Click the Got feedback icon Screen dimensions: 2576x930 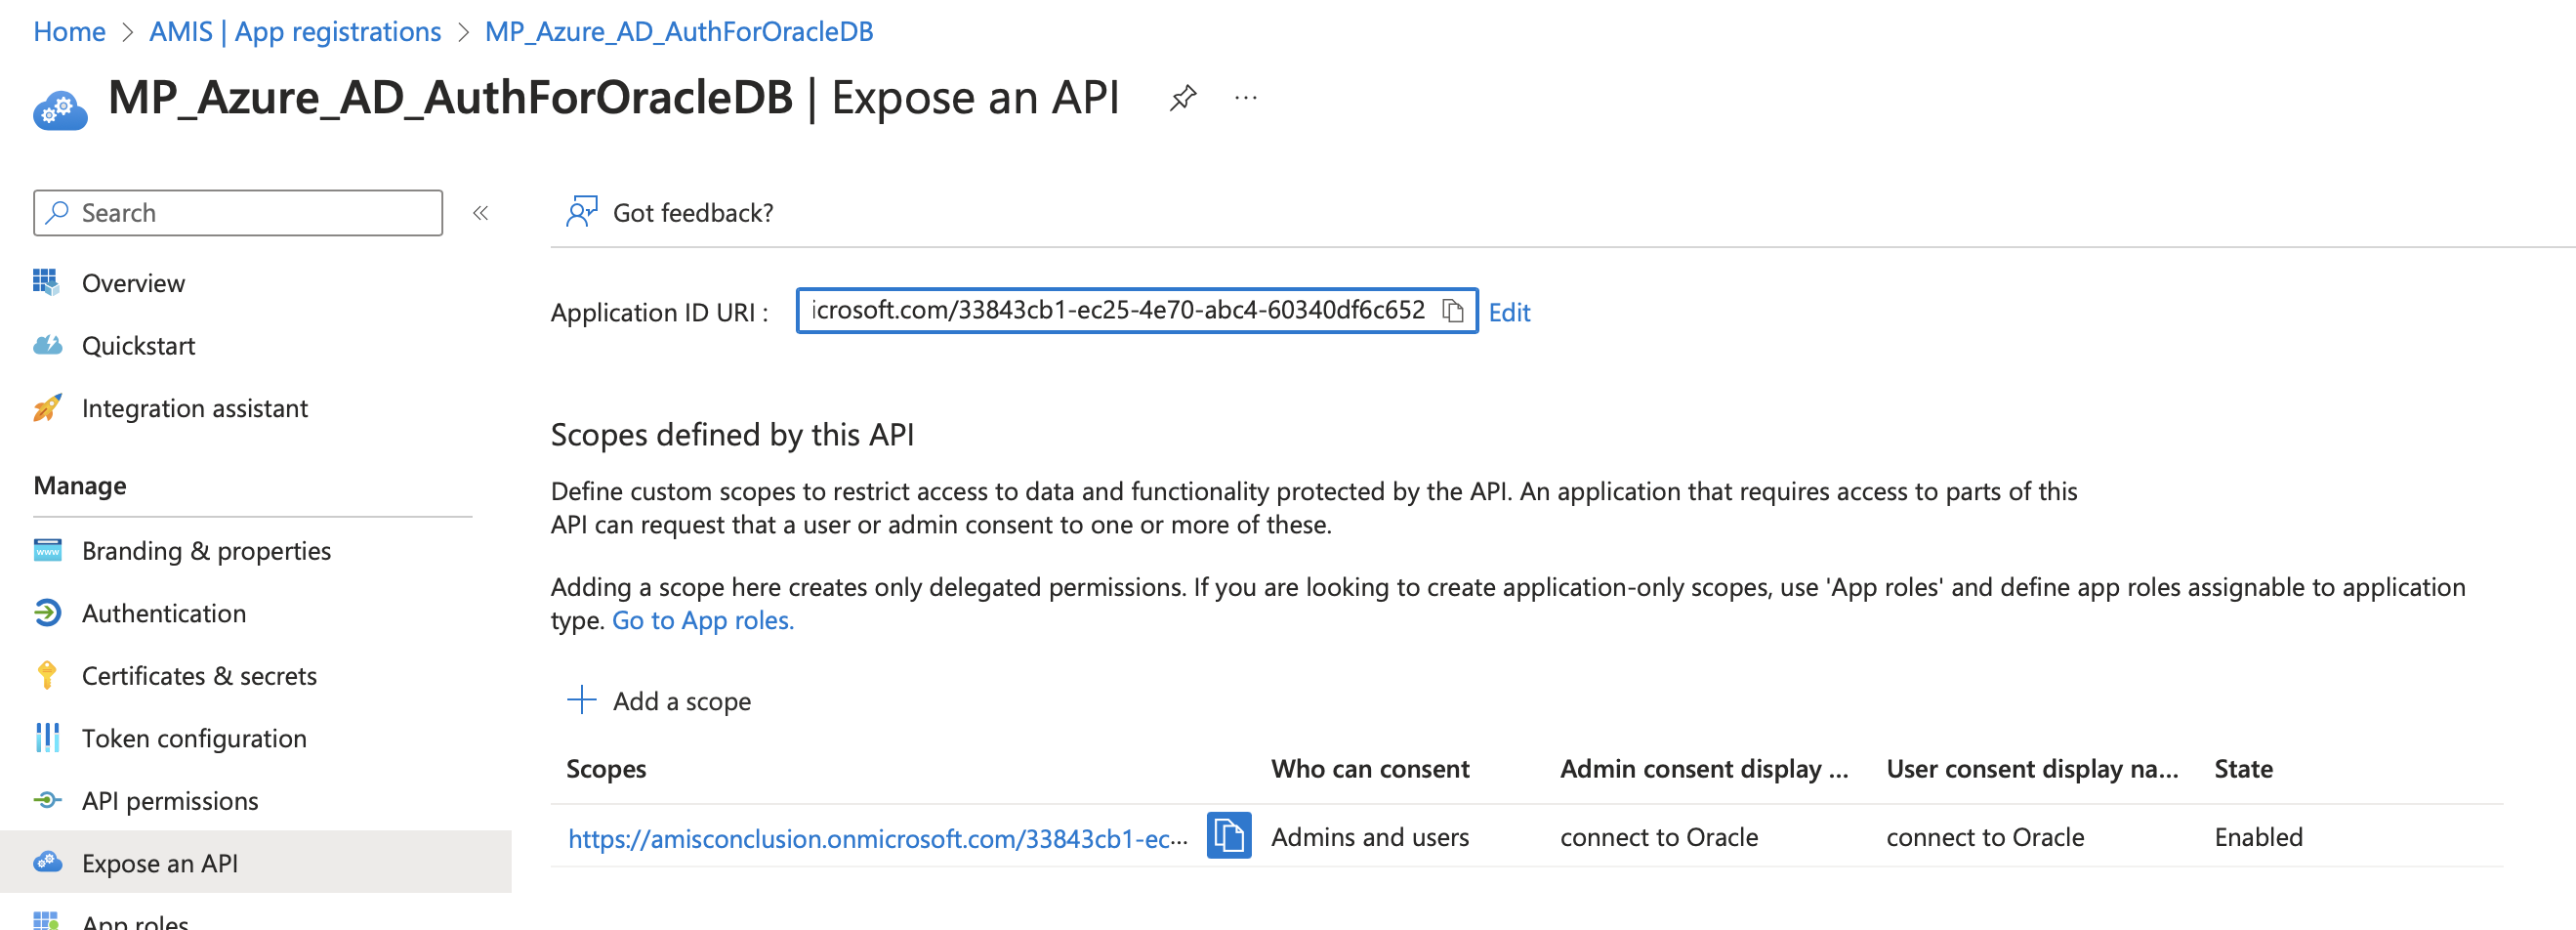(x=581, y=212)
